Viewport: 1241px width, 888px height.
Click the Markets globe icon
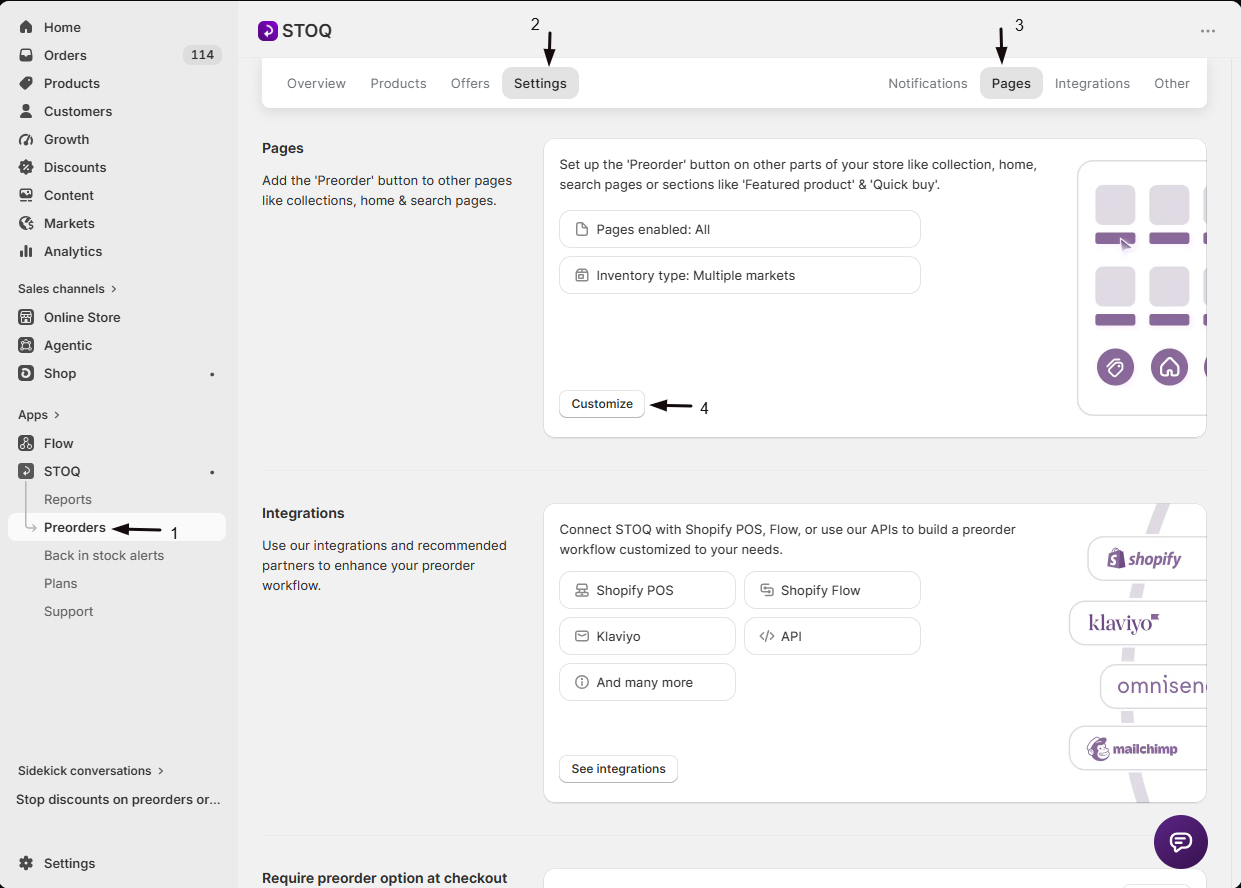click(26, 223)
